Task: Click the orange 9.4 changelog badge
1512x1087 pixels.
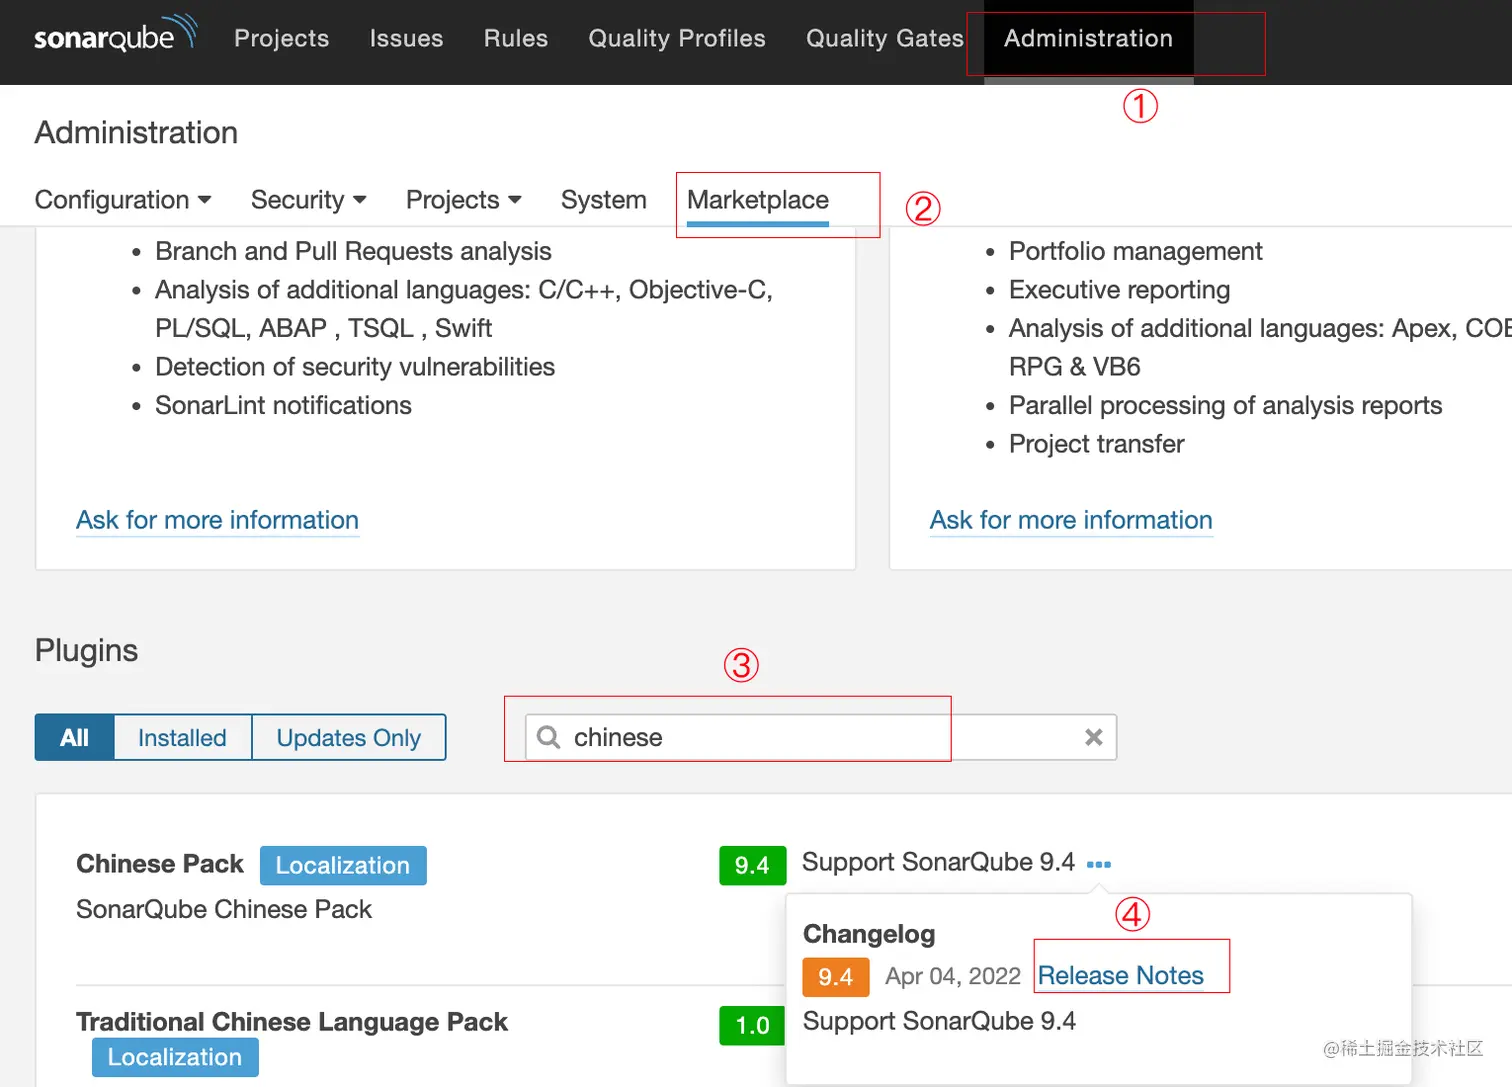Action: click(x=835, y=977)
